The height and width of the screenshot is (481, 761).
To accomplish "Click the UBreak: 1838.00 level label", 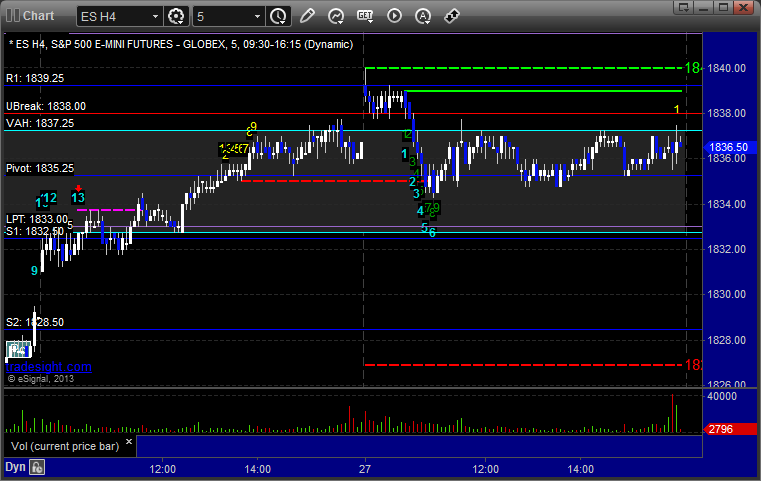I will click(x=46, y=106).
